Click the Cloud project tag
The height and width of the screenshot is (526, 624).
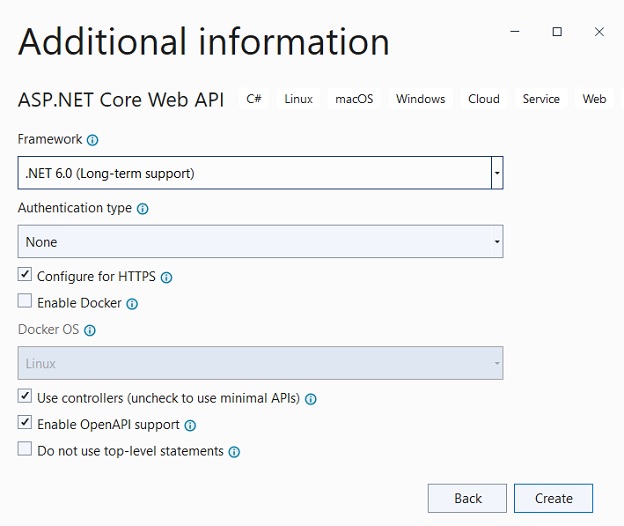(483, 99)
